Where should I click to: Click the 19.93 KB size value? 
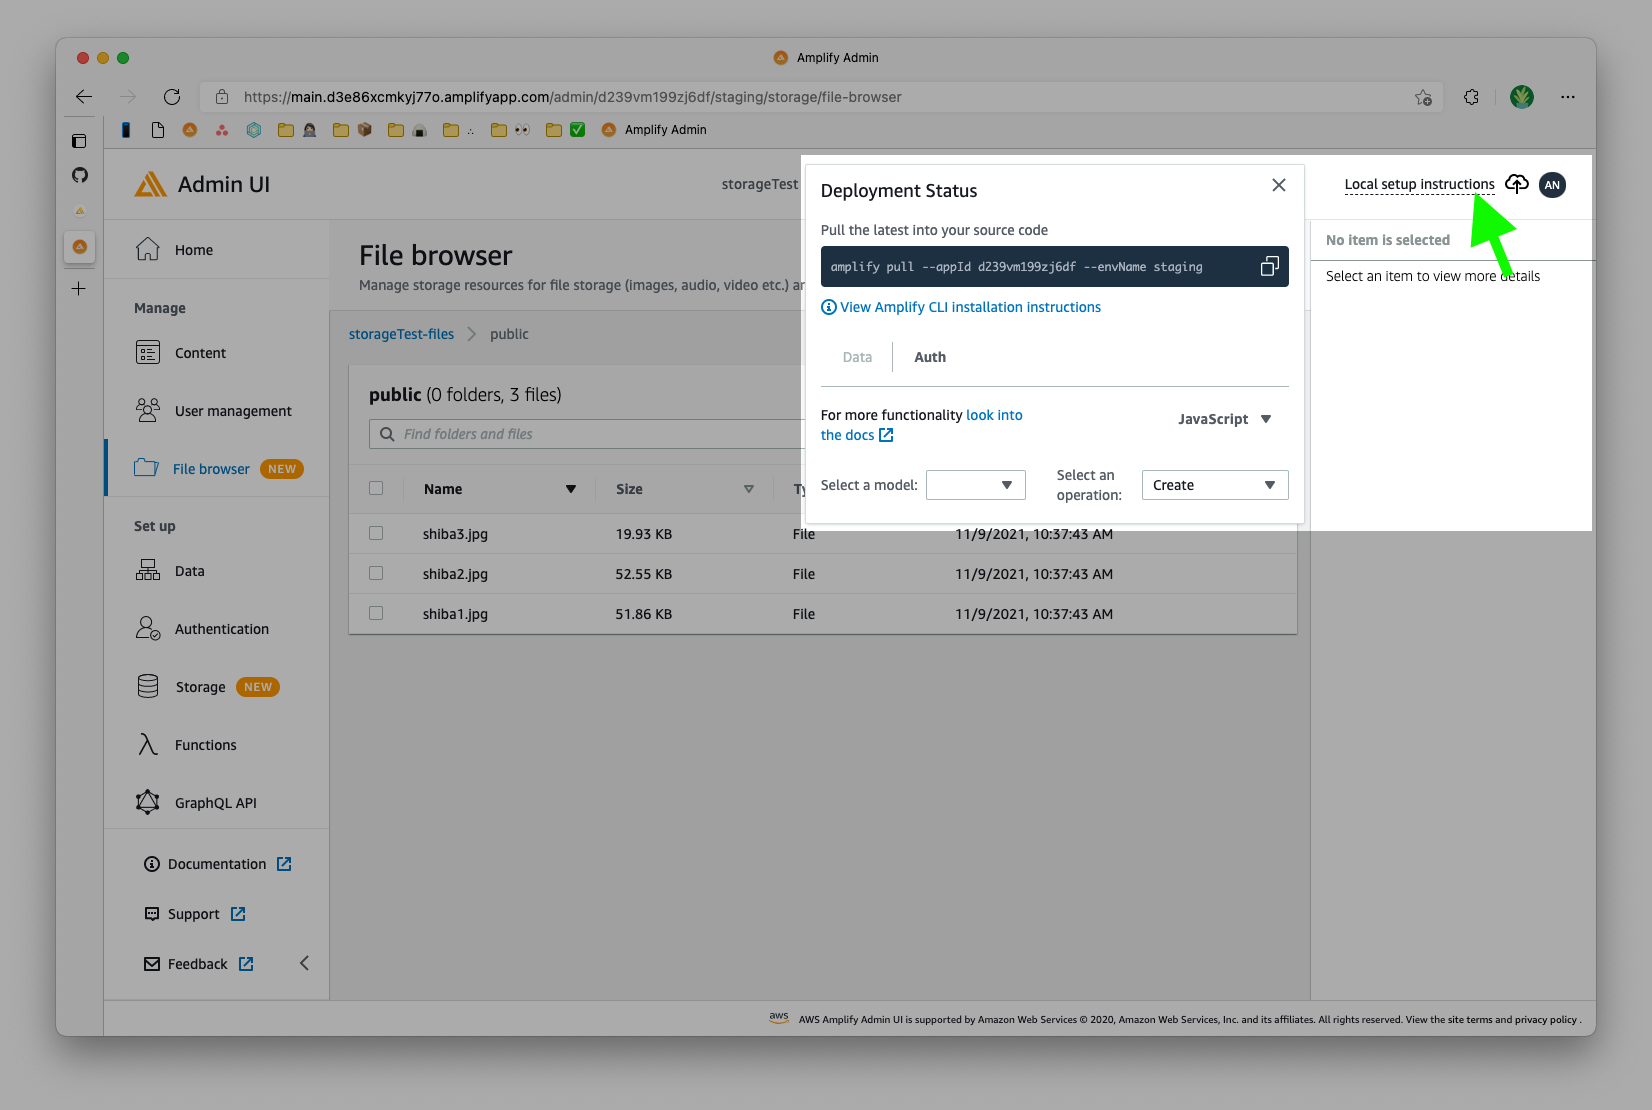point(644,534)
